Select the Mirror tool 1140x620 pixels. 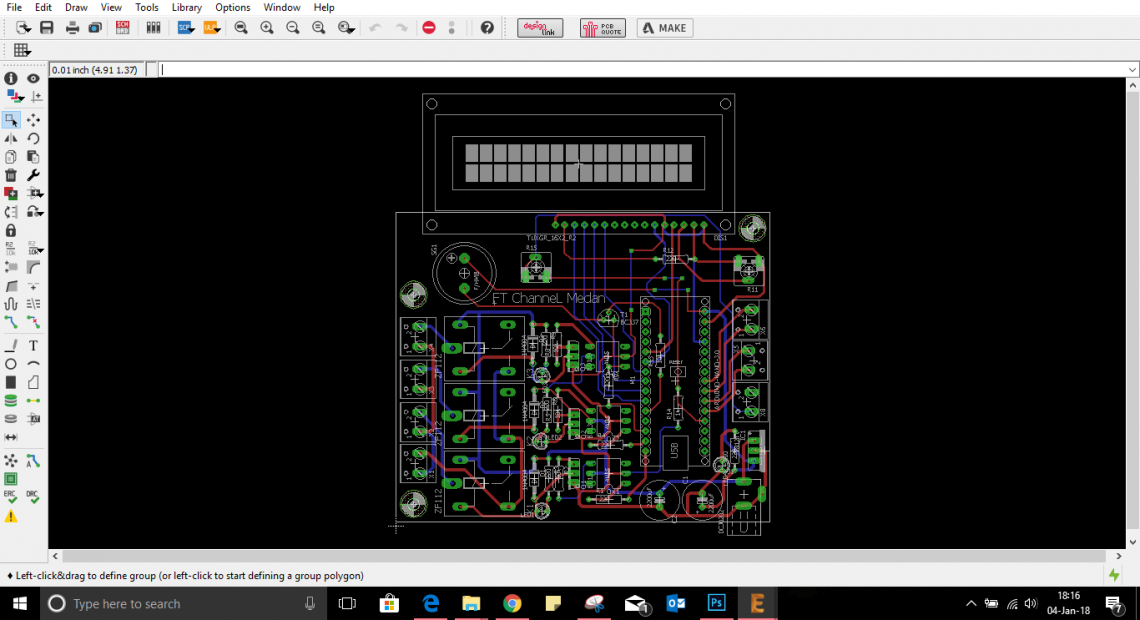pos(11,138)
